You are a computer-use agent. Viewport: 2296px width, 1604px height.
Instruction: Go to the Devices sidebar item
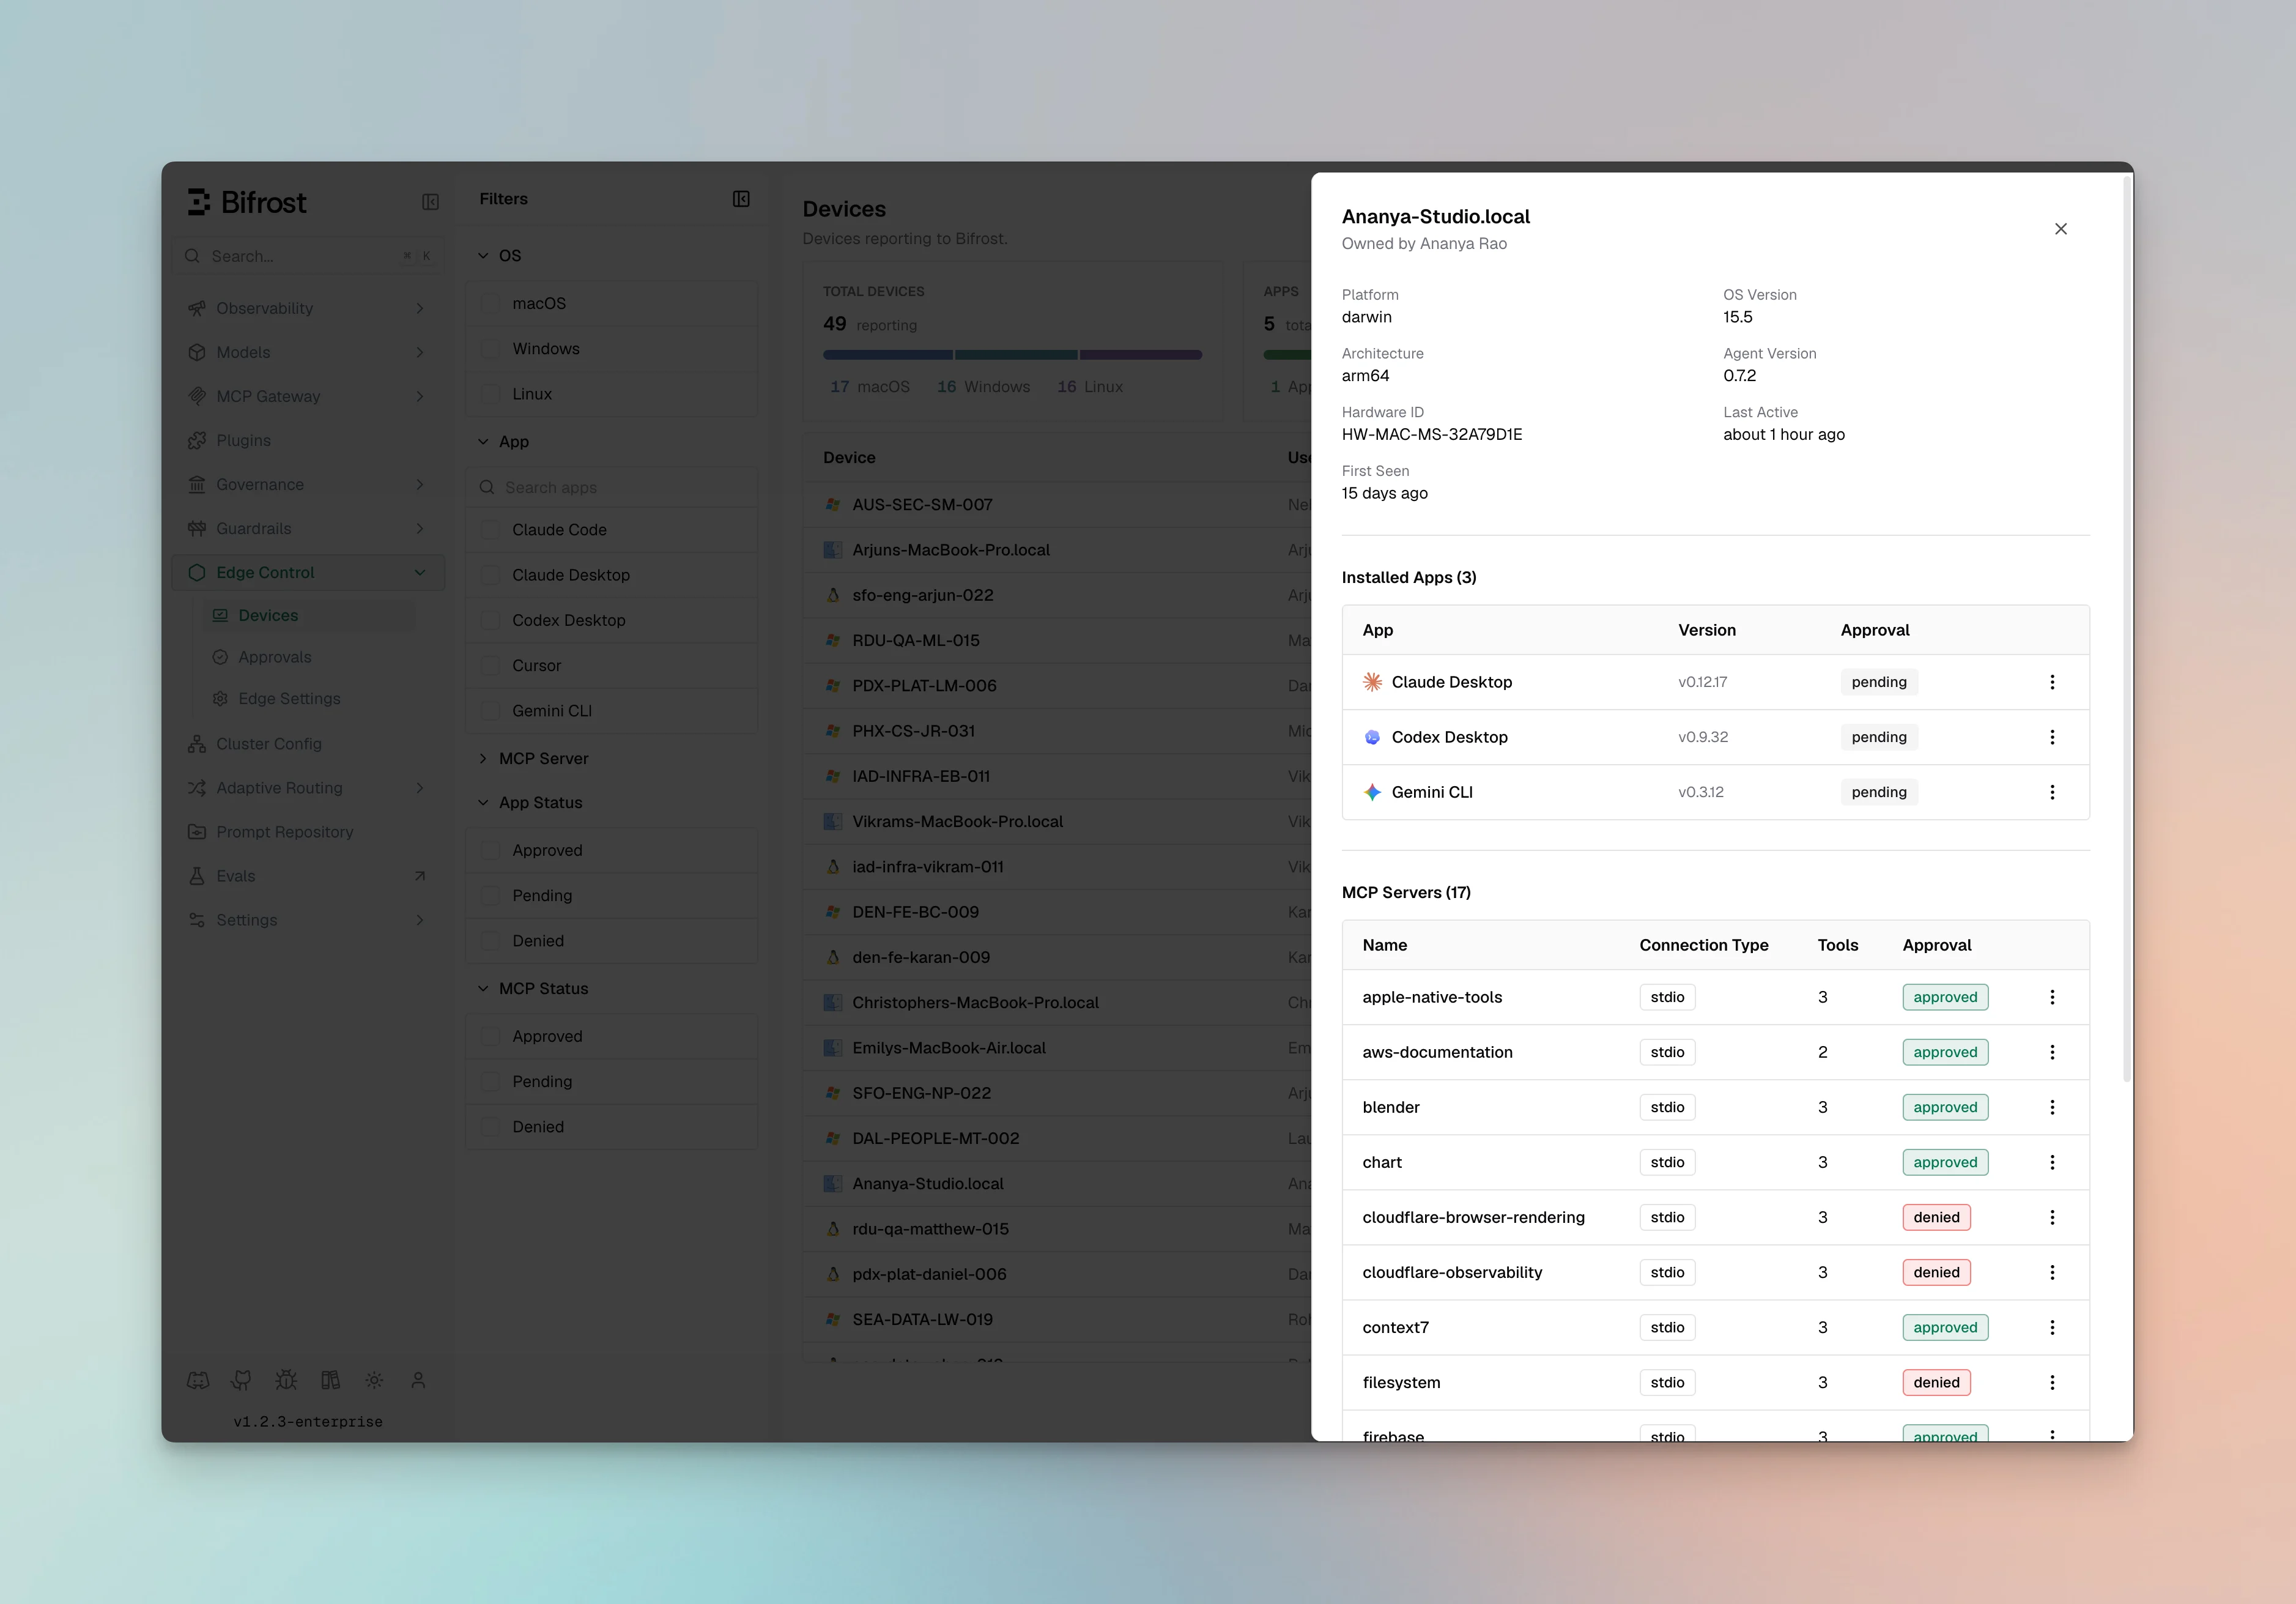(308, 615)
